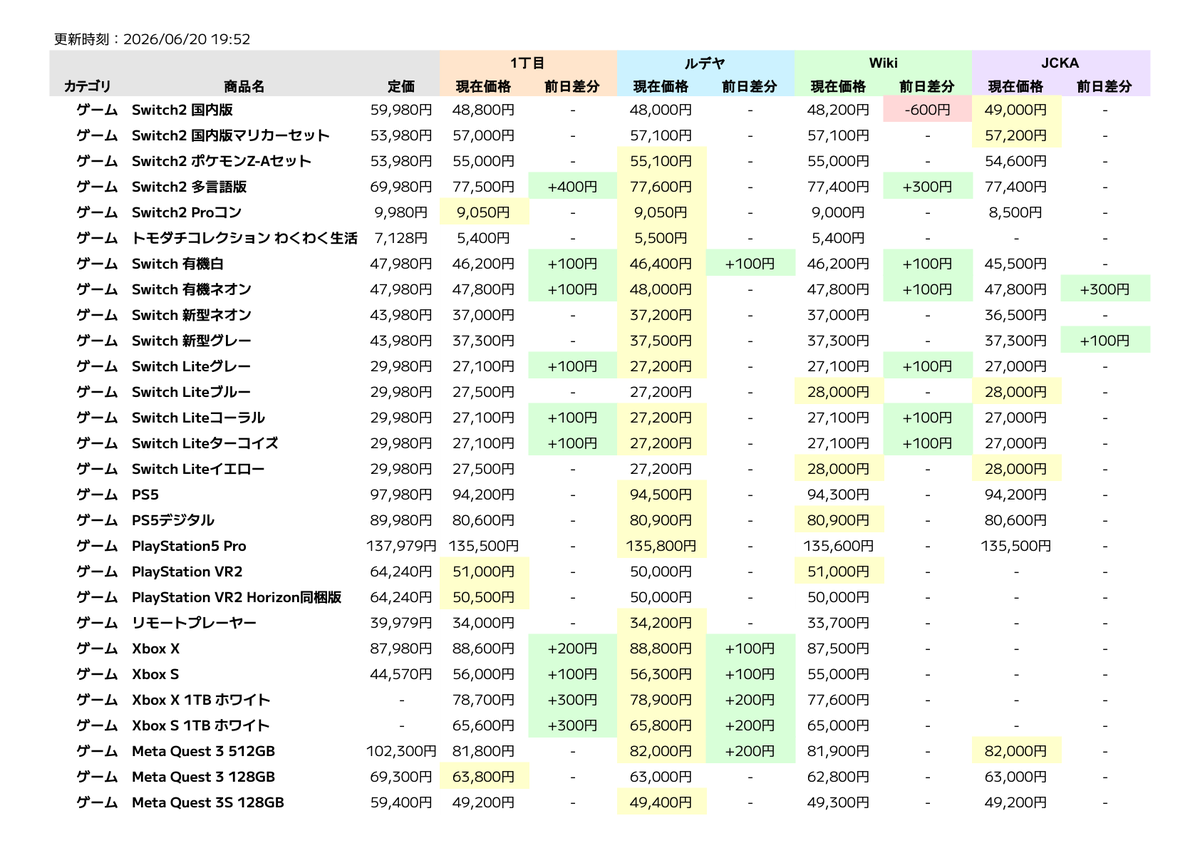The image size is (1200, 848).
Task: Select product name Switch2 ポケモンZ-Aセット
Action: [221, 161]
